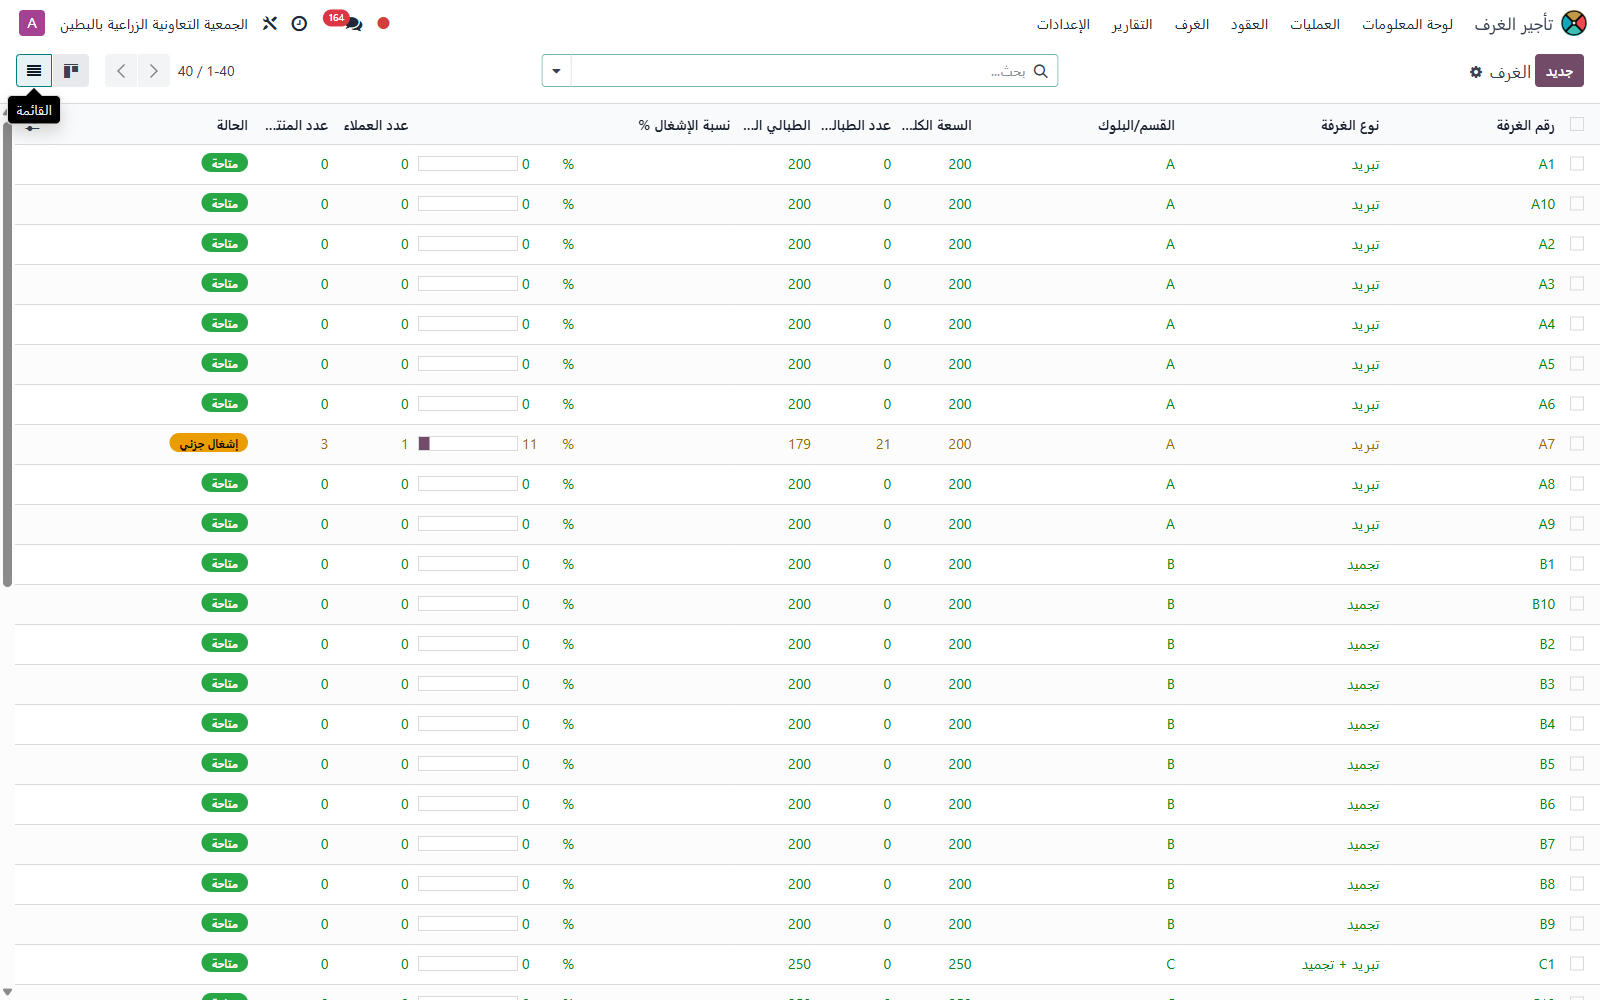Open the optional columns adjuster in header
This screenshot has width=1600, height=1000.
coord(33,127)
